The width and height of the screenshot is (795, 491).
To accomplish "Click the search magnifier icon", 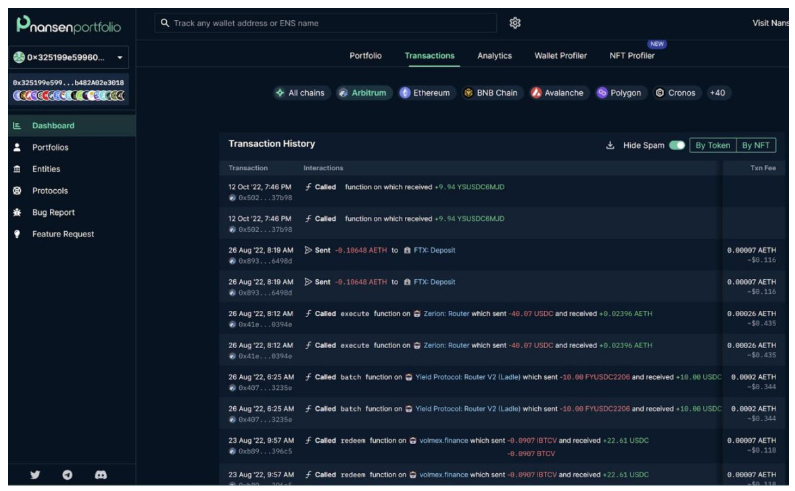I will (x=165, y=23).
